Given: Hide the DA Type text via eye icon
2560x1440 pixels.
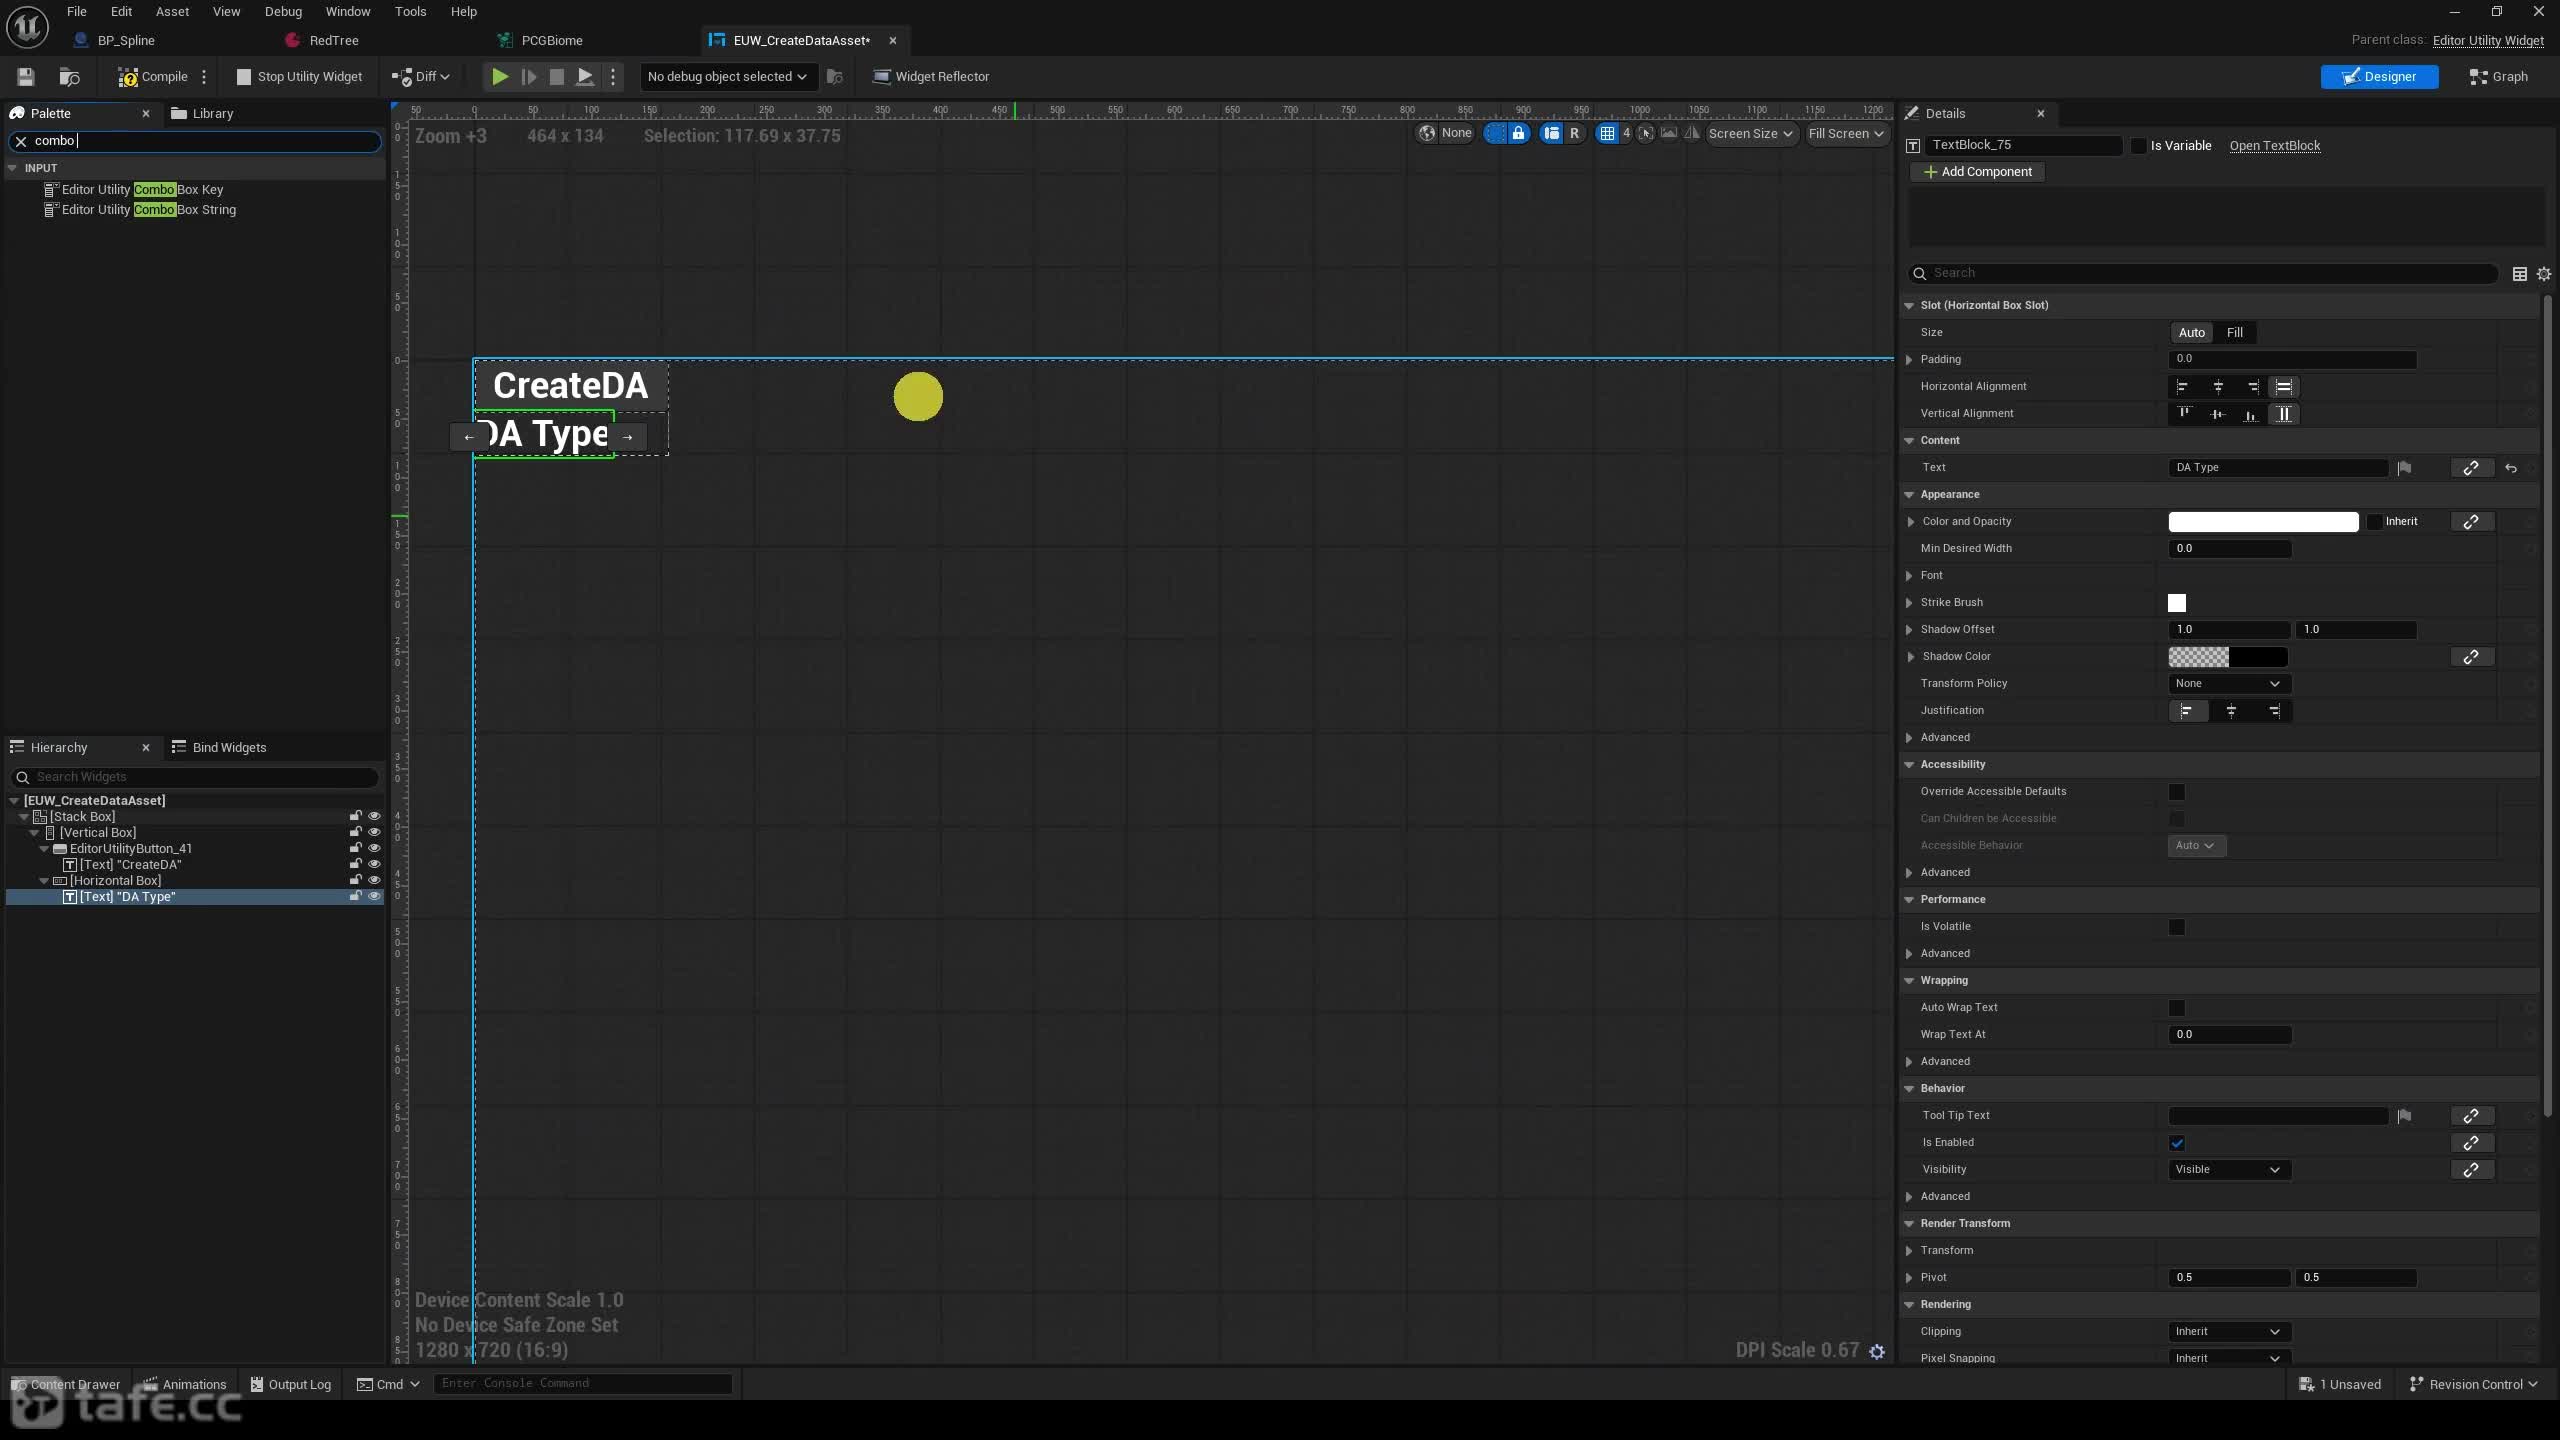Looking at the screenshot, I should click(374, 896).
